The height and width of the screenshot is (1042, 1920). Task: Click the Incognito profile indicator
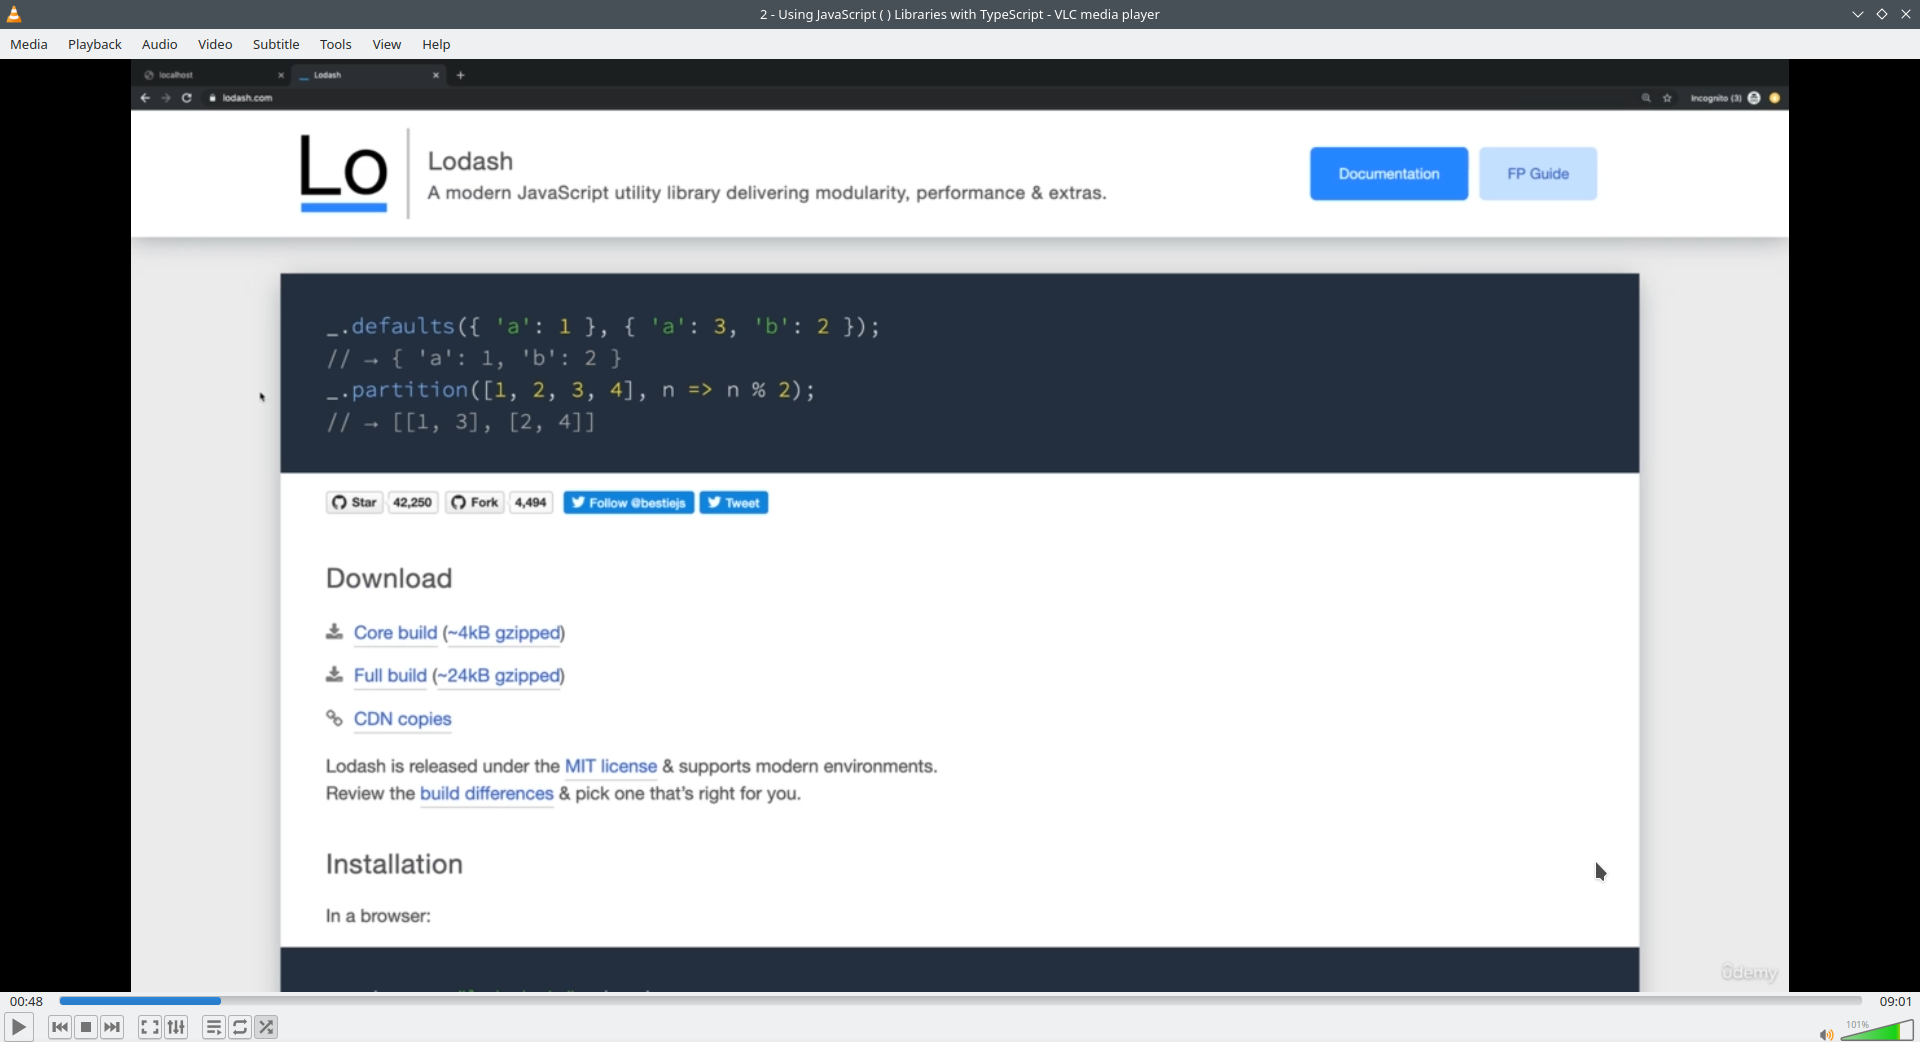click(x=1725, y=98)
